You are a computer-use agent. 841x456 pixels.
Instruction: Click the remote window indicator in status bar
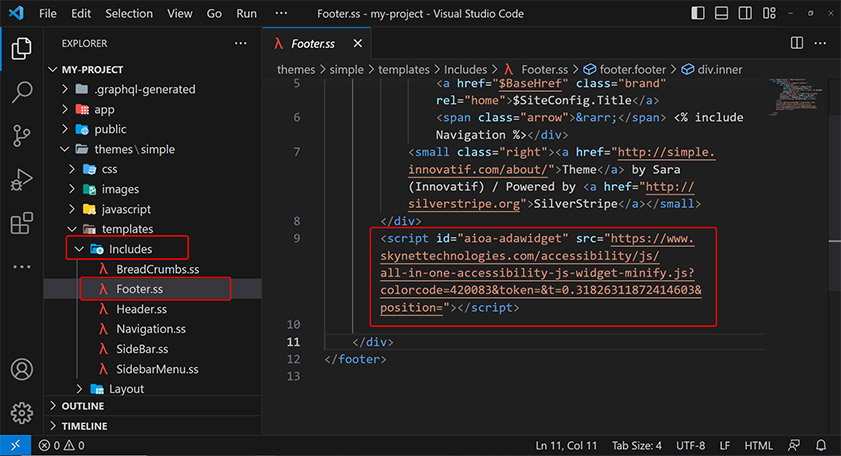[16, 445]
